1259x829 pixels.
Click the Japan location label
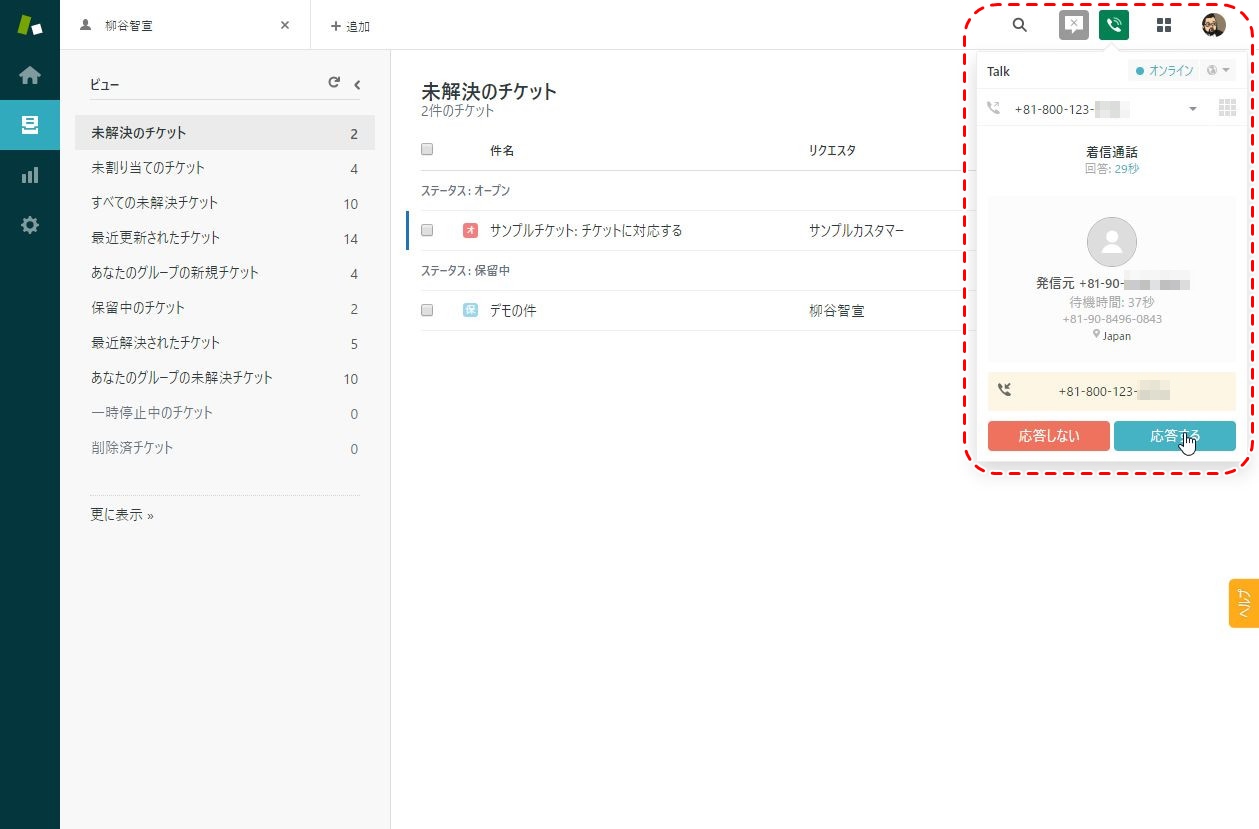[1112, 336]
